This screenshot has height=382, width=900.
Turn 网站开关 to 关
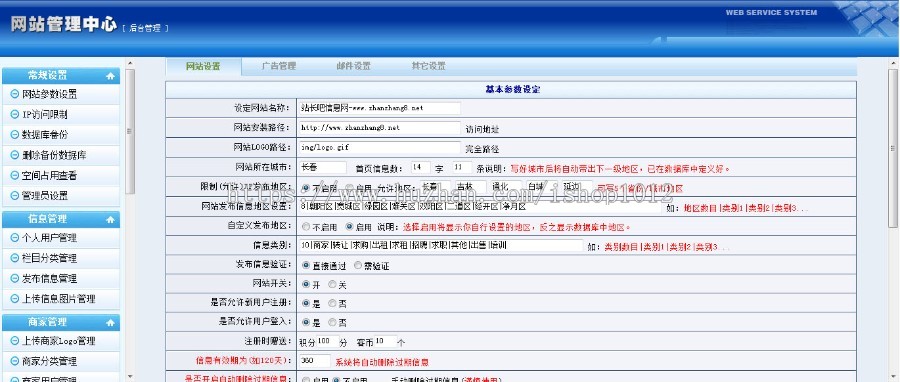(332, 284)
